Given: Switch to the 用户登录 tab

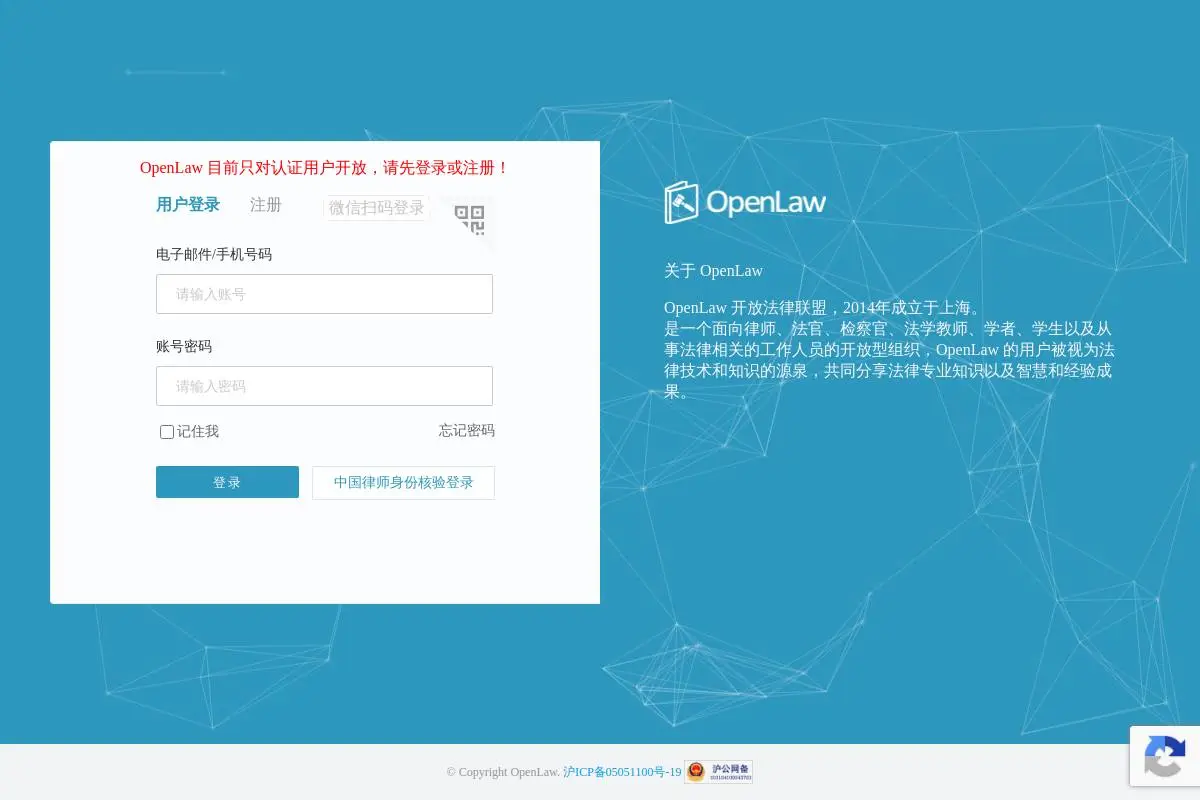Looking at the screenshot, I should 188,205.
